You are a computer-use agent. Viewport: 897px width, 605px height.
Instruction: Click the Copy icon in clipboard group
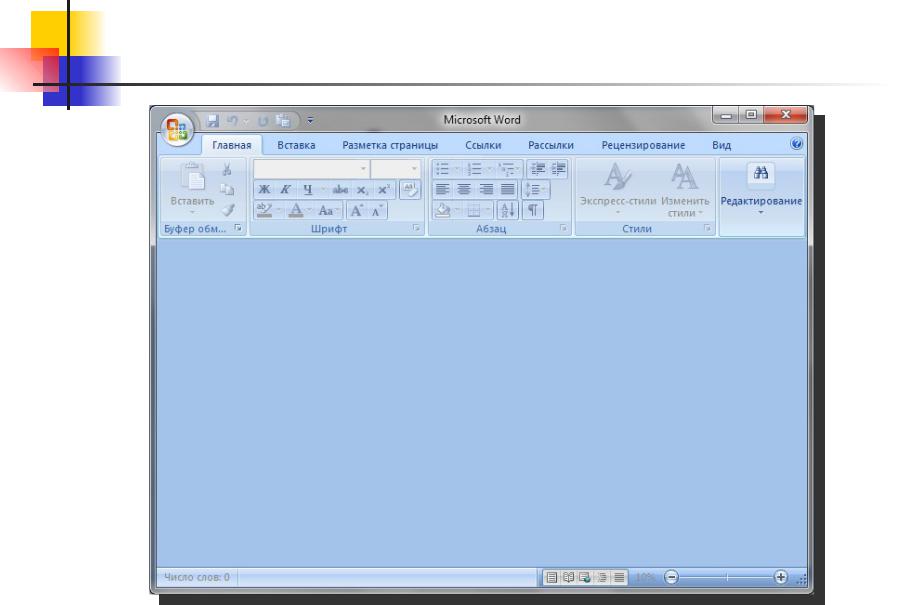(x=227, y=189)
